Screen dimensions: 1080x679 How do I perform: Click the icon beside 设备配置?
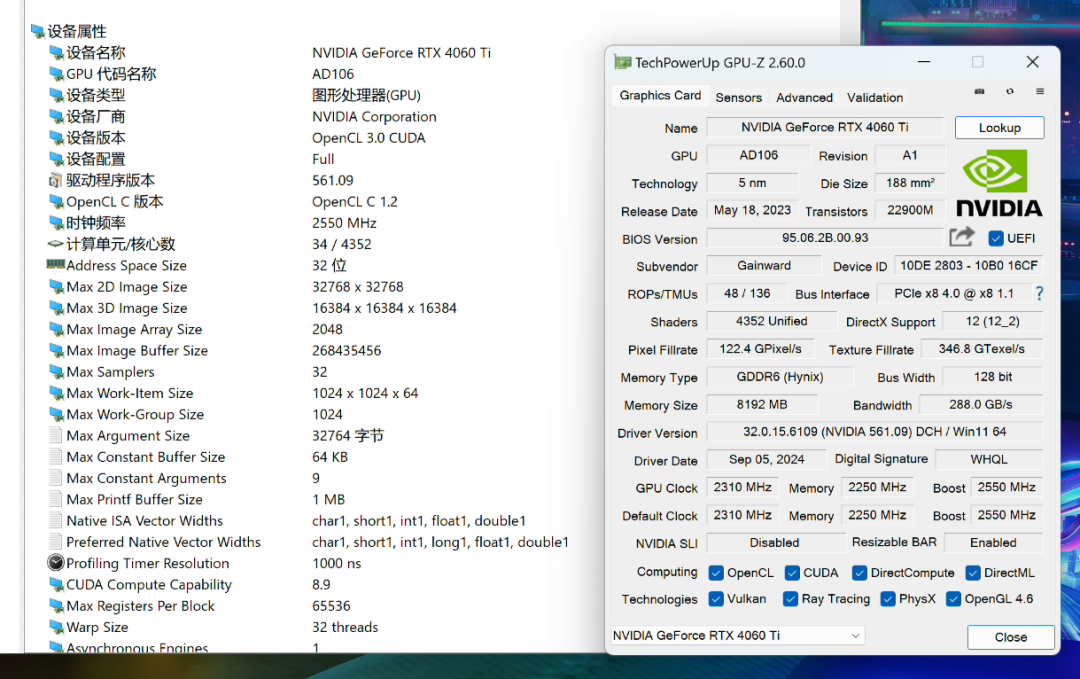coord(56,159)
